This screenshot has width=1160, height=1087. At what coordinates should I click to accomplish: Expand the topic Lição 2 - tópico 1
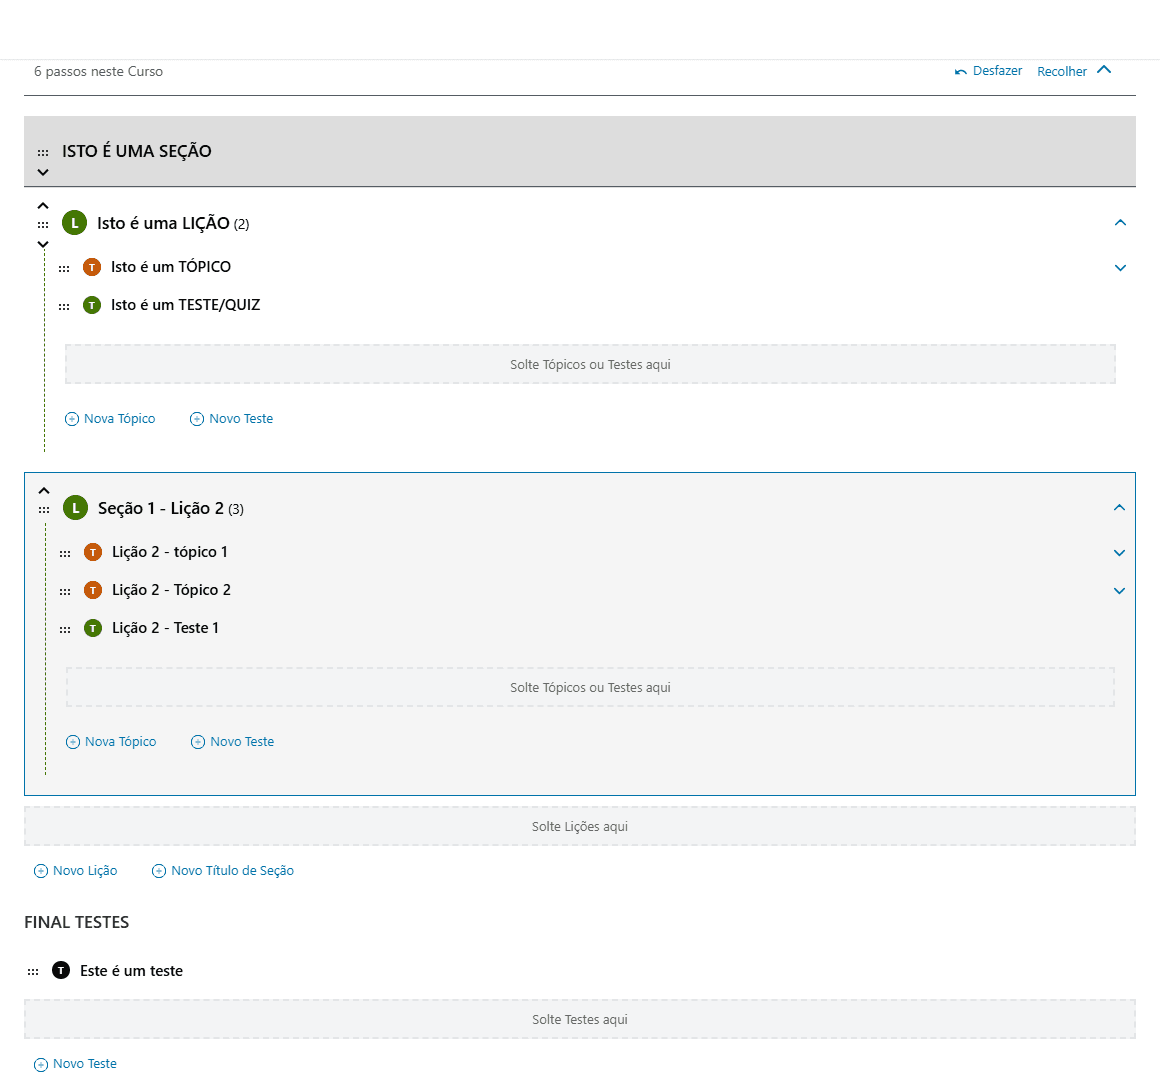[1119, 553]
